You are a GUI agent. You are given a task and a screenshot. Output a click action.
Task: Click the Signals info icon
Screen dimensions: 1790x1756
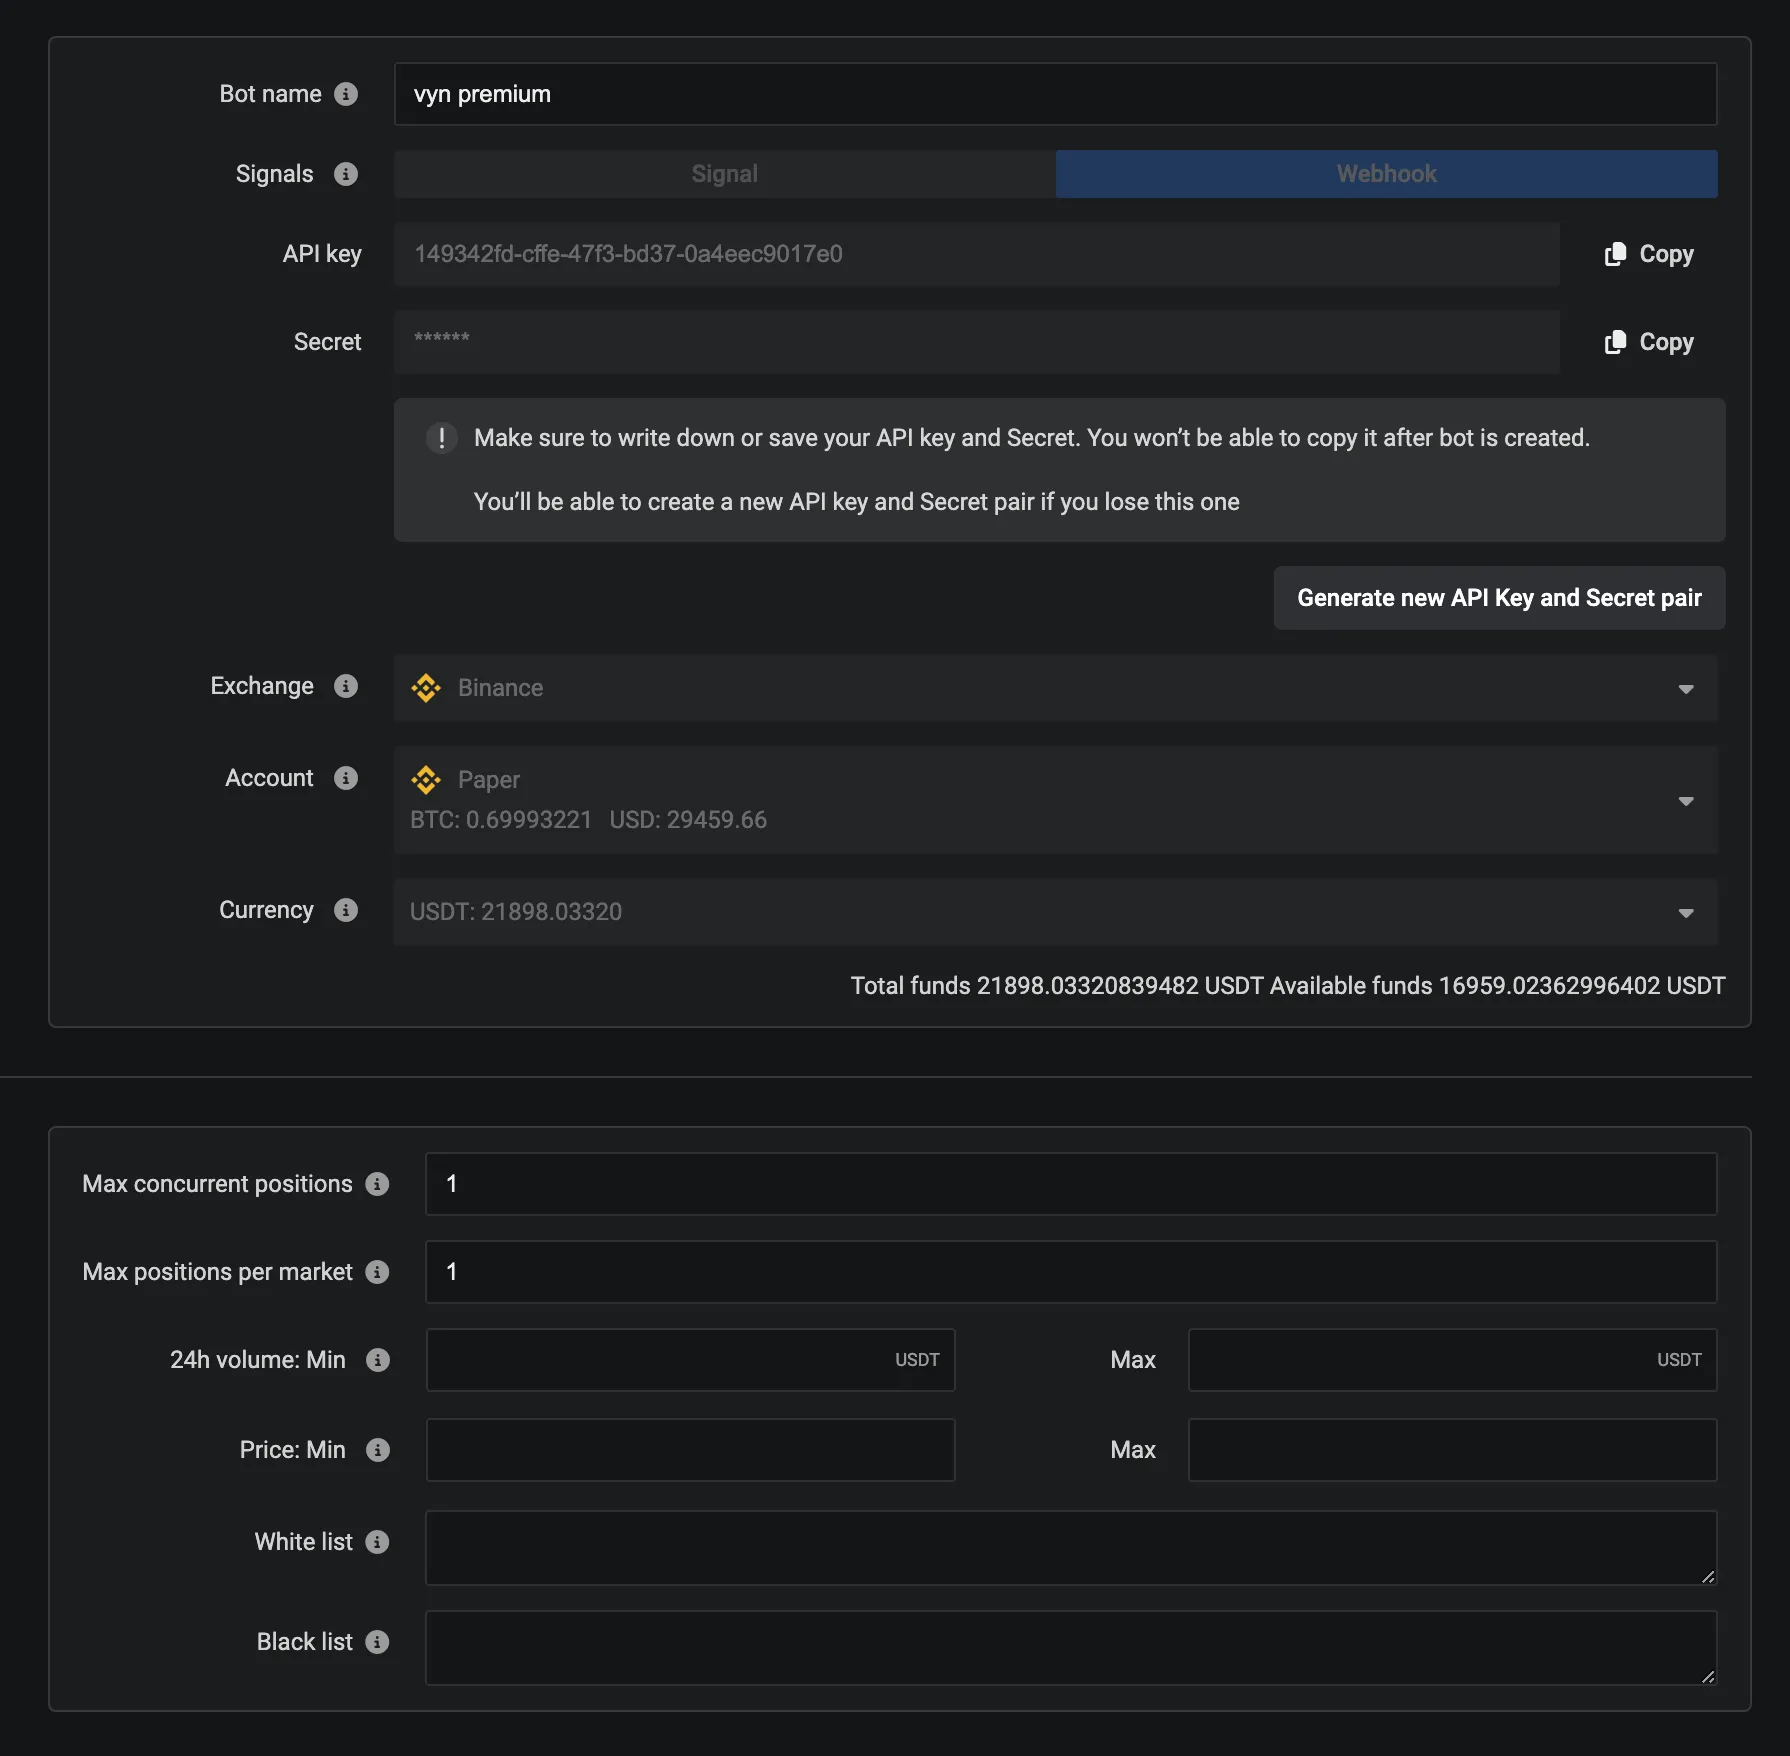(346, 174)
